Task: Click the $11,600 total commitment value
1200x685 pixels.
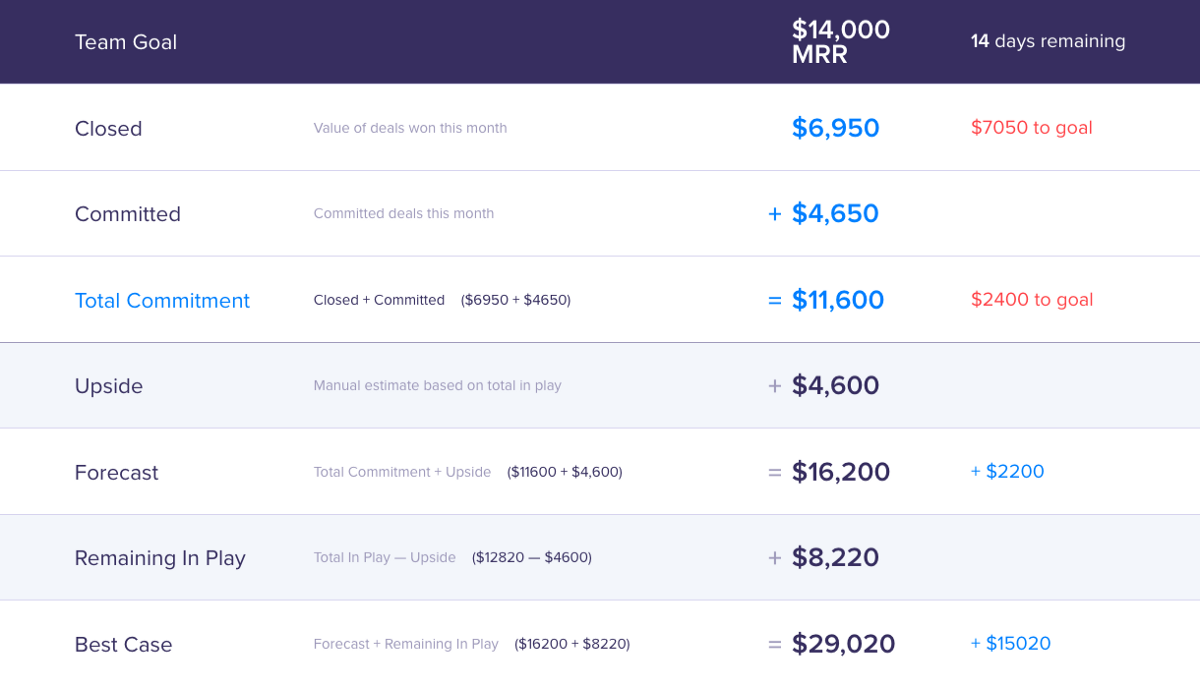Action: click(838, 300)
